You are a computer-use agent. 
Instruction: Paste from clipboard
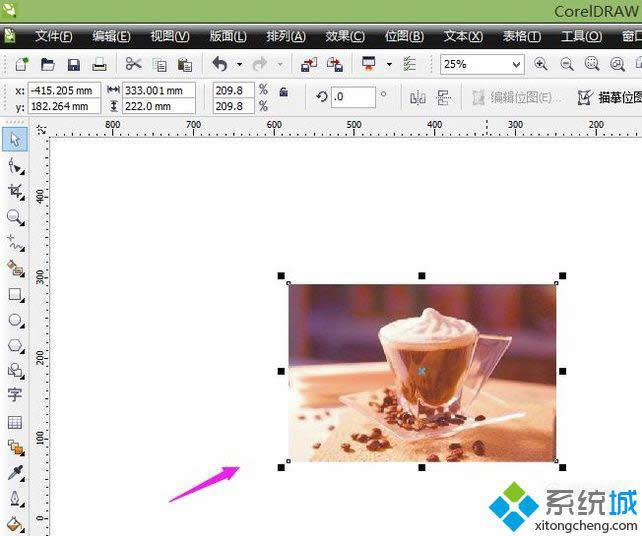tap(185, 65)
